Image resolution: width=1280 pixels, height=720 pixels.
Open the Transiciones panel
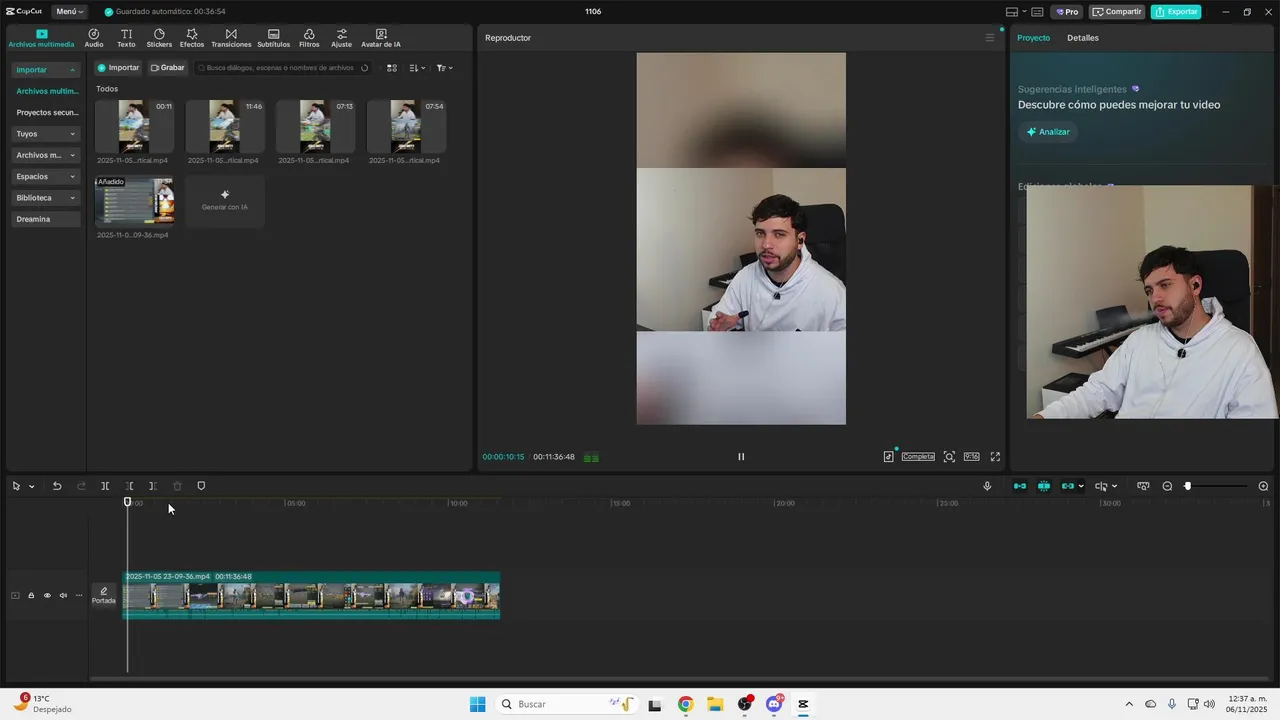231,38
